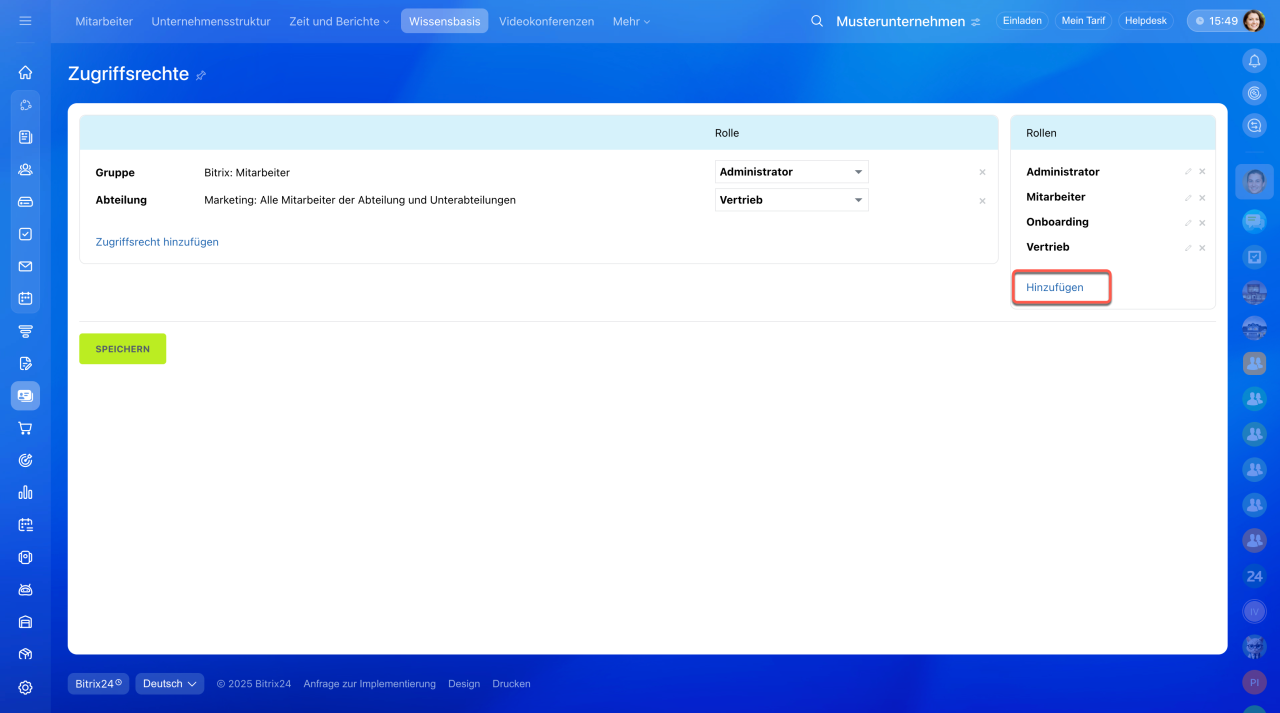Delete the Mitarbeiter role with its X
This screenshot has height=713, width=1280.
pyautogui.click(x=1202, y=198)
